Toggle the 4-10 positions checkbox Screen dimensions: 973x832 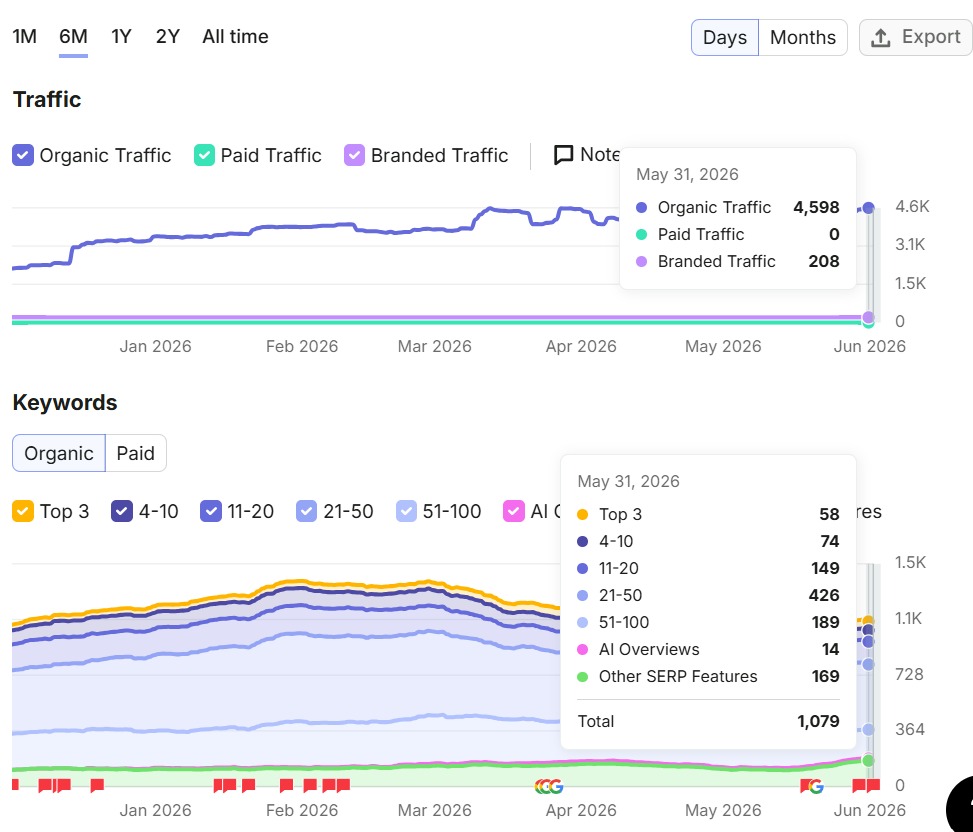(x=122, y=511)
